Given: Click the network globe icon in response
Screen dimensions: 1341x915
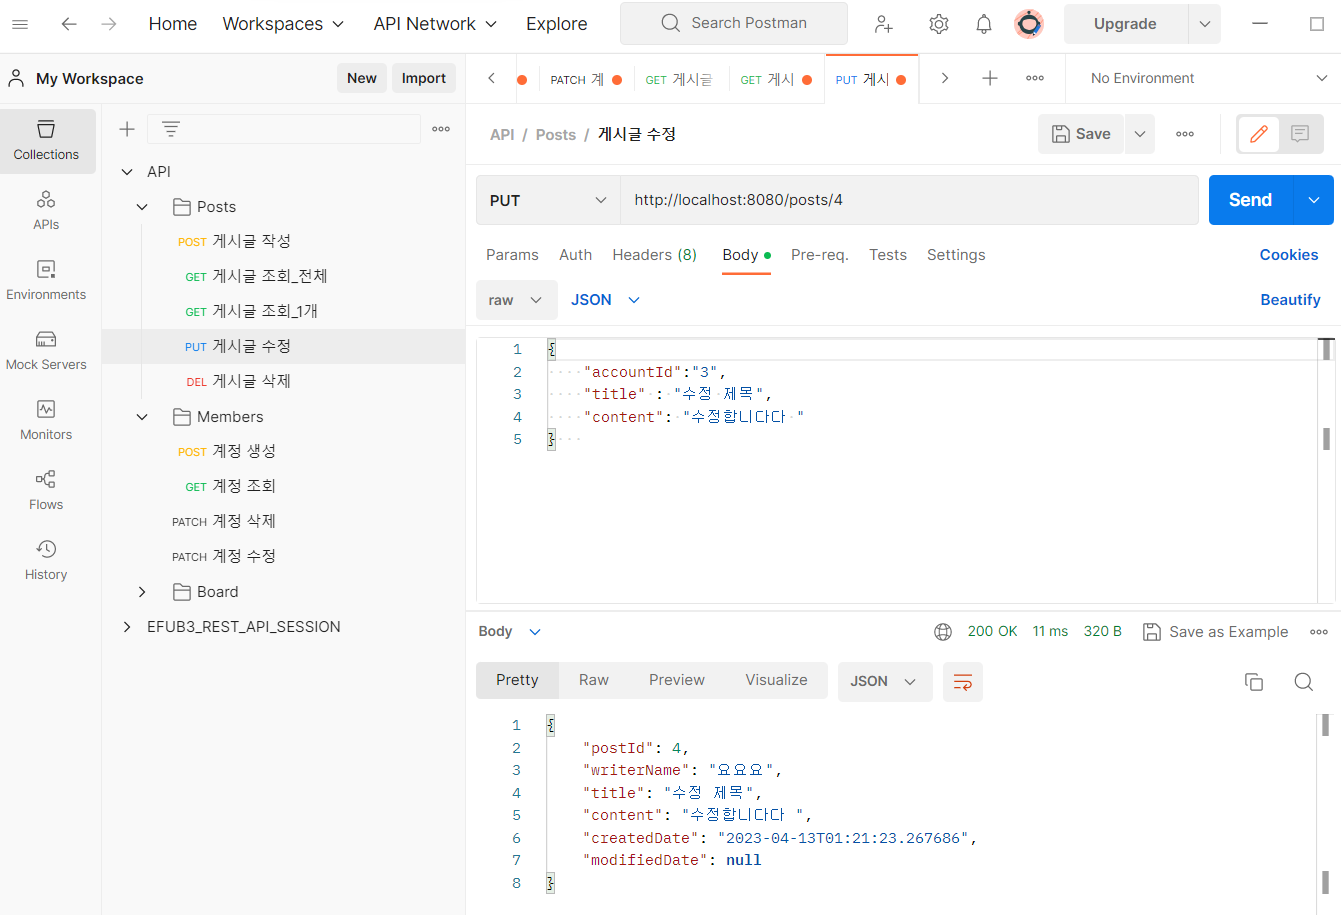Looking at the screenshot, I should [x=943, y=632].
